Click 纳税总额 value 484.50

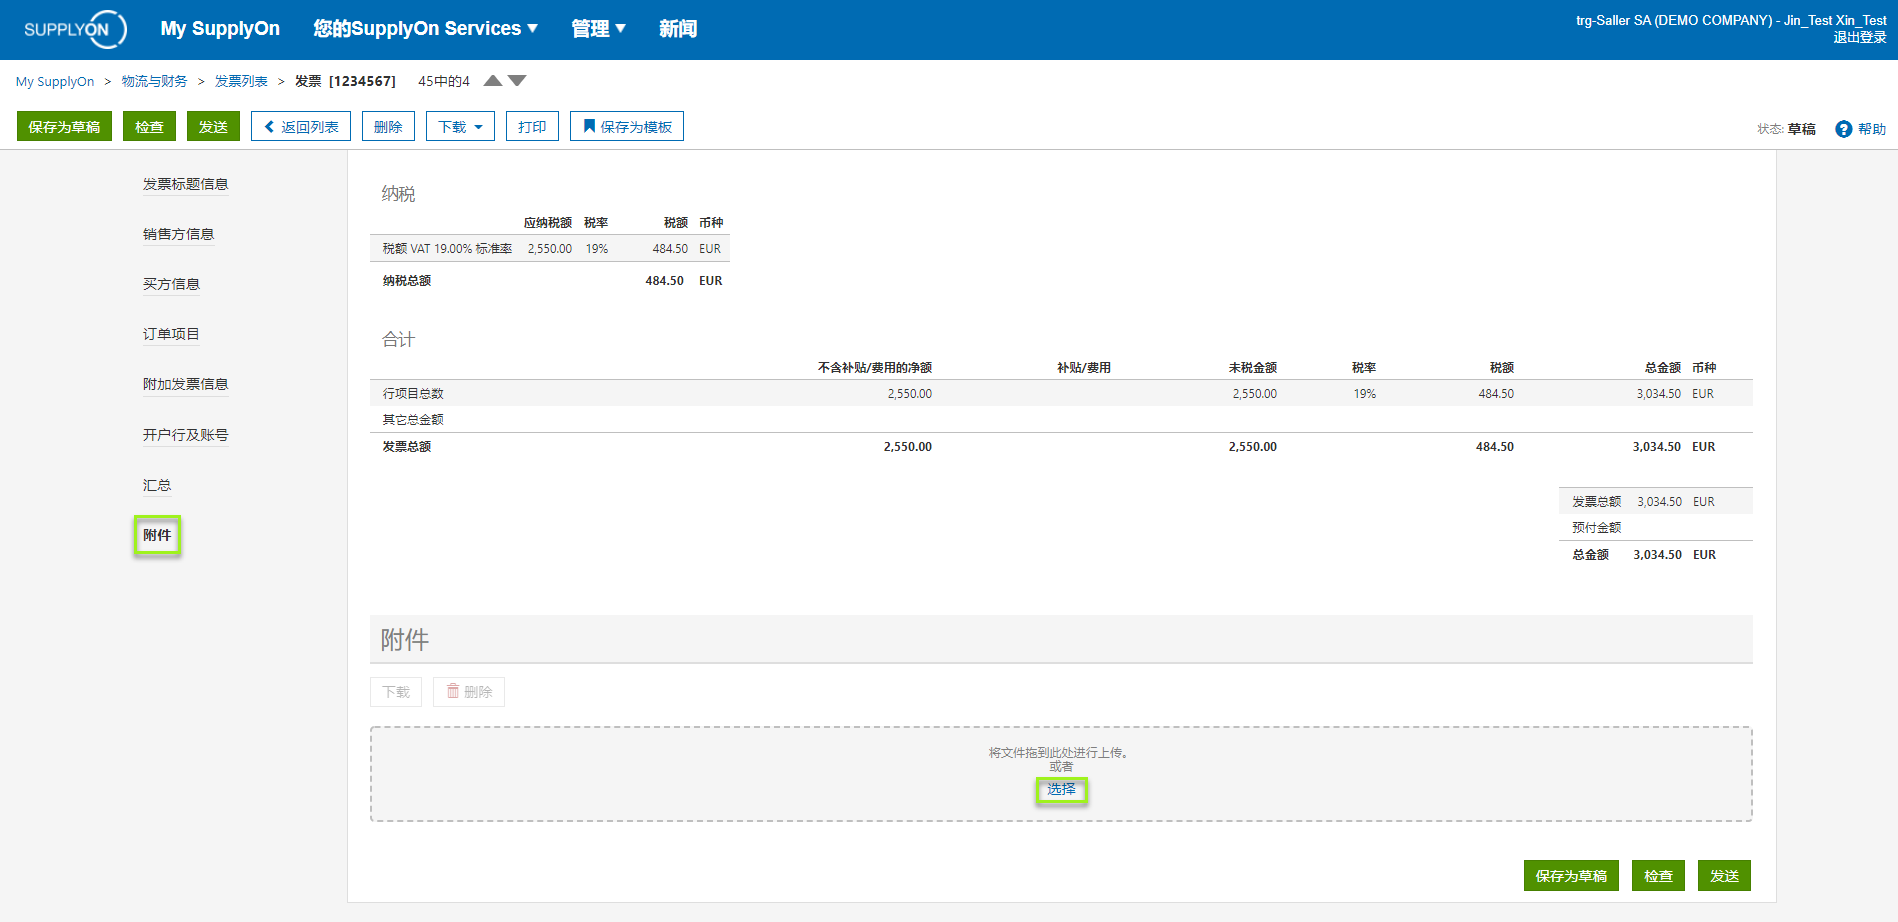pos(664,281)
